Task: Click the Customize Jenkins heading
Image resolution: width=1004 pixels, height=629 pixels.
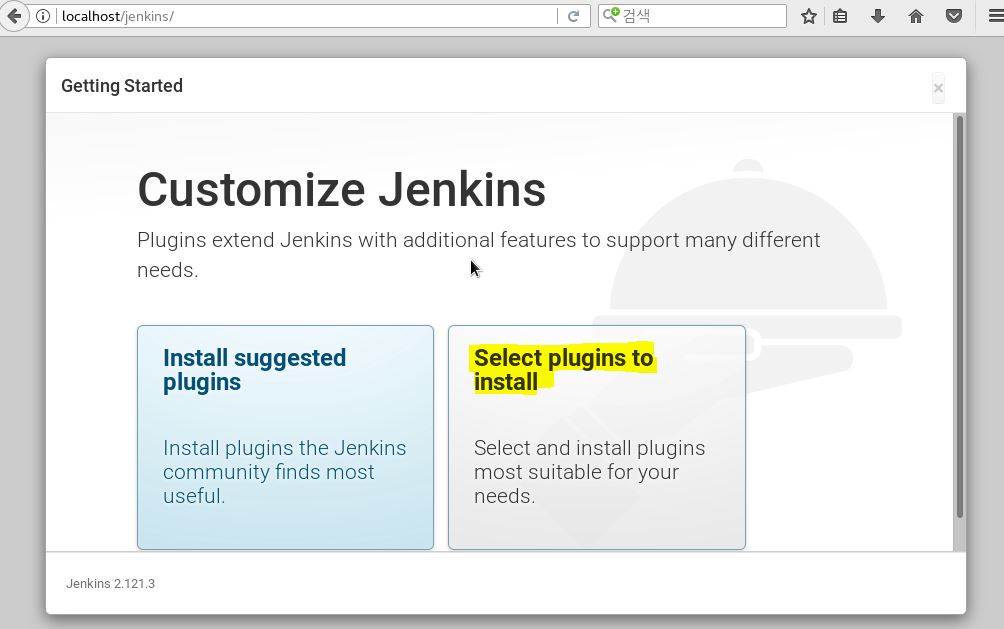Action: [x=341, y=190]
